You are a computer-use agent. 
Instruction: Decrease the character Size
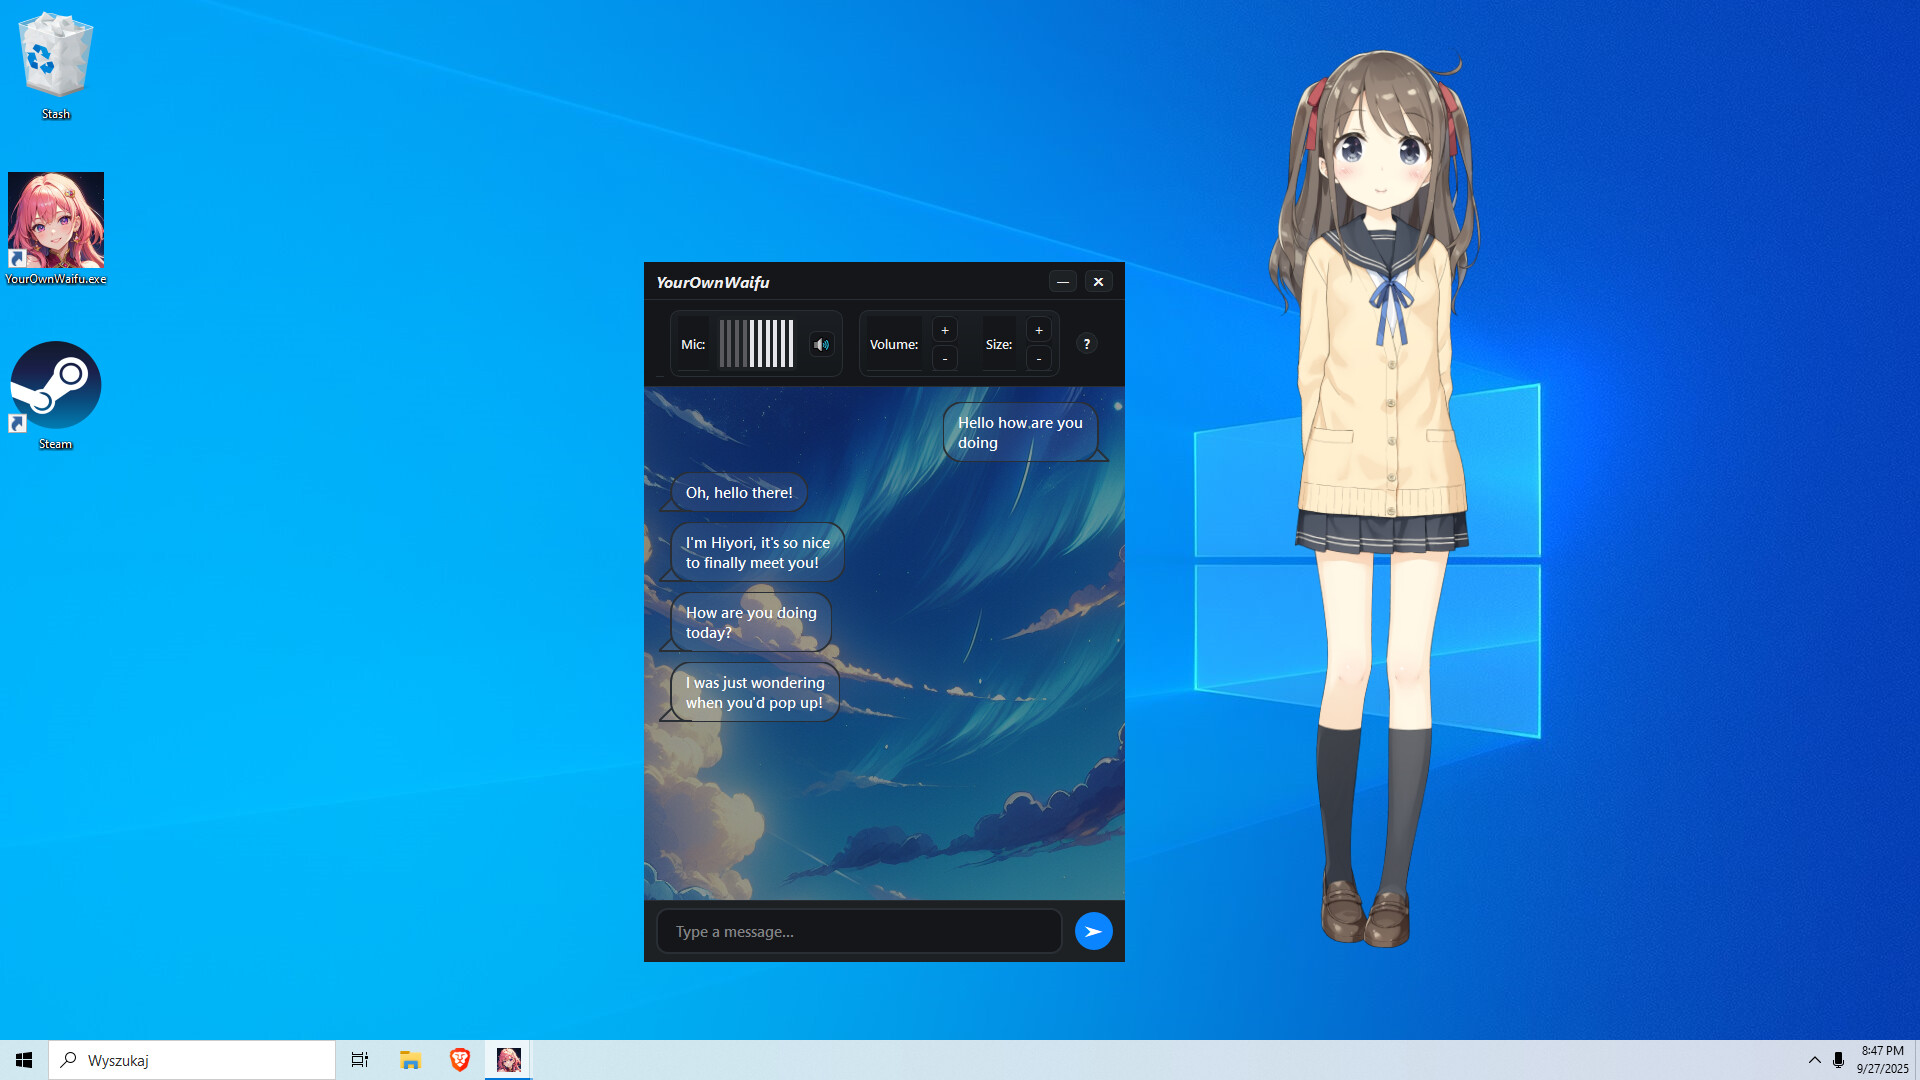(1038, 357)
